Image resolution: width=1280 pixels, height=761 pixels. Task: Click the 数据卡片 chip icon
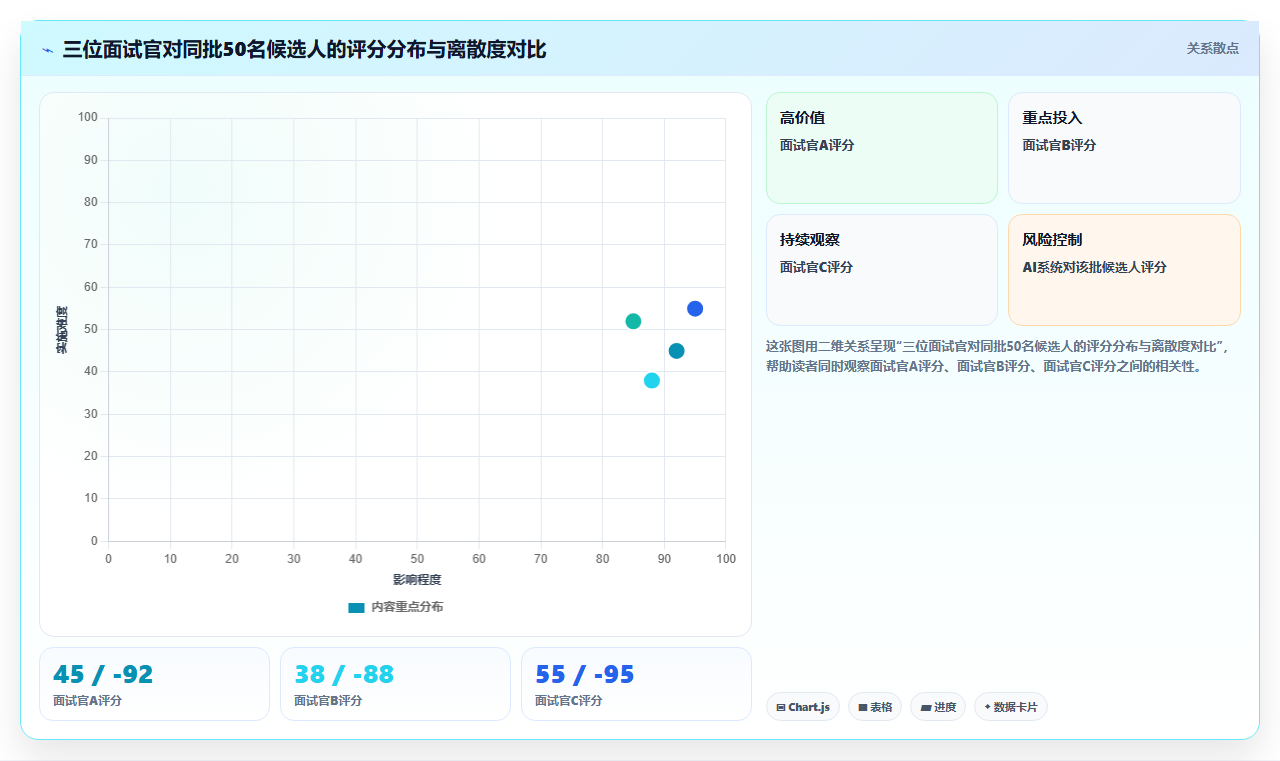[987, 707]
